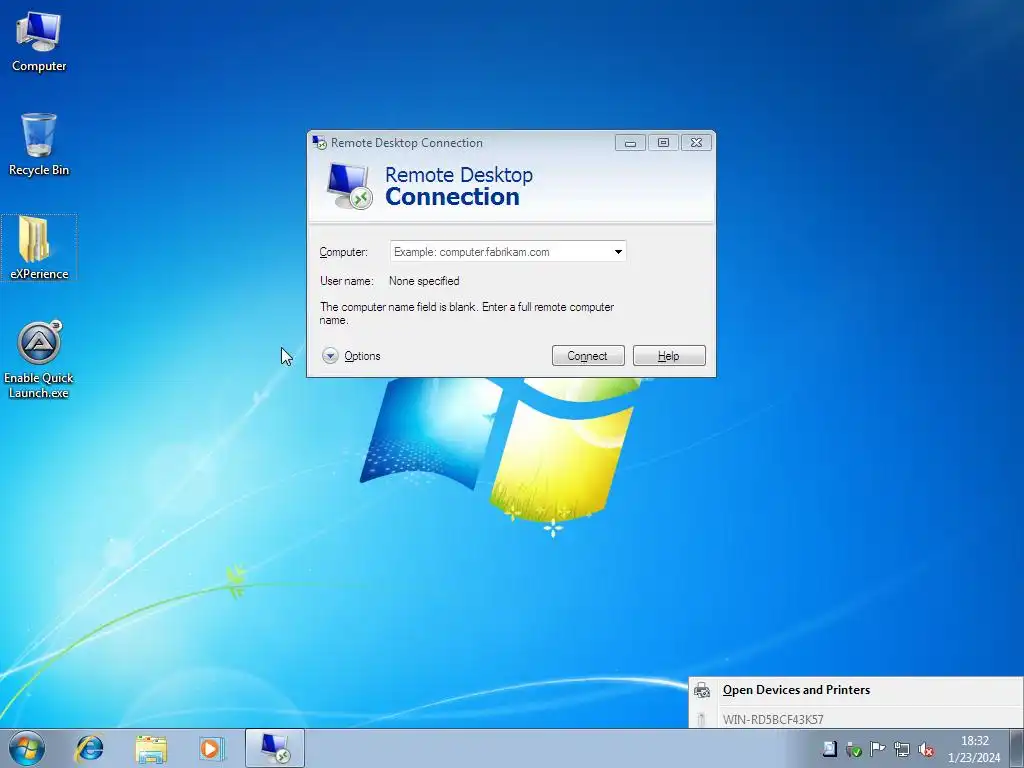Select WIN-RD5BCF43K57 device in popup menu
Viewport: 1024px width, 768px height.
856,719
